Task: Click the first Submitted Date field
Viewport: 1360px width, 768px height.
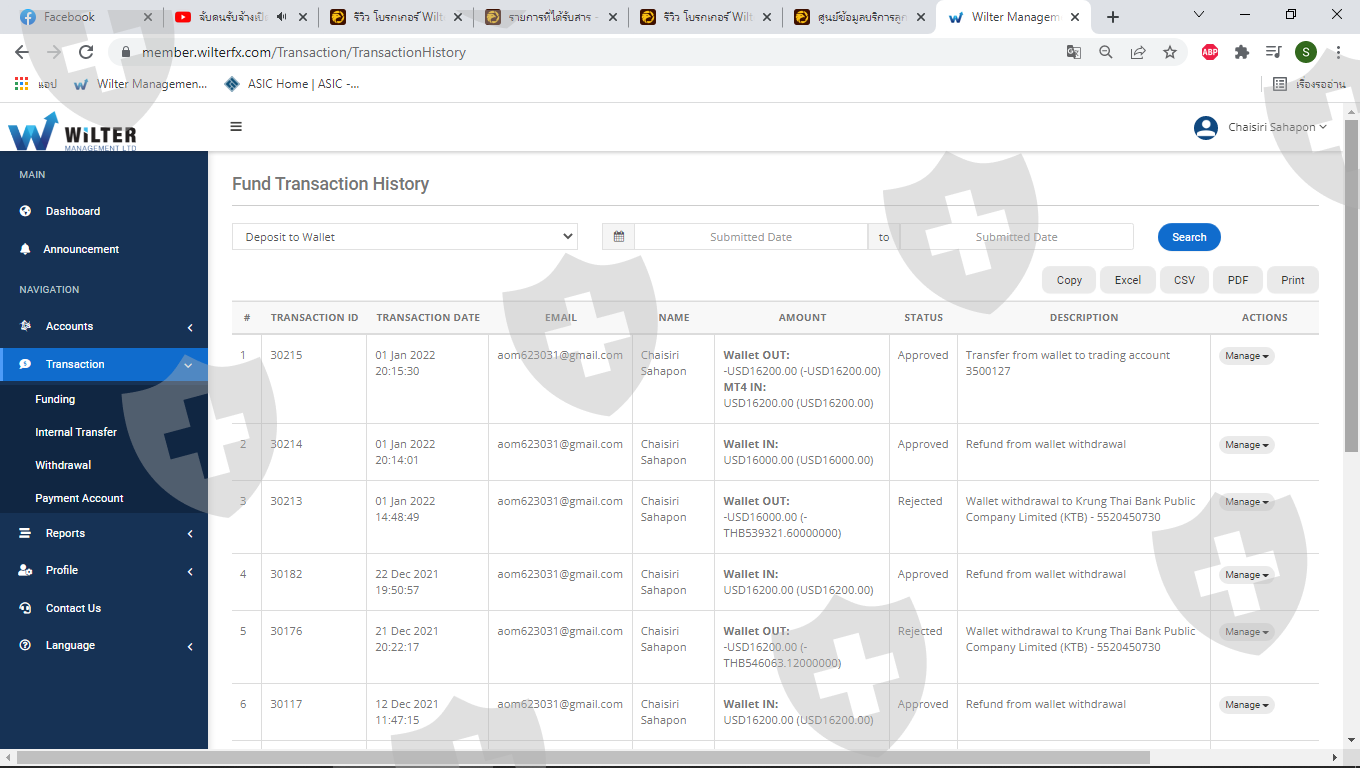Action: point(750,237)
